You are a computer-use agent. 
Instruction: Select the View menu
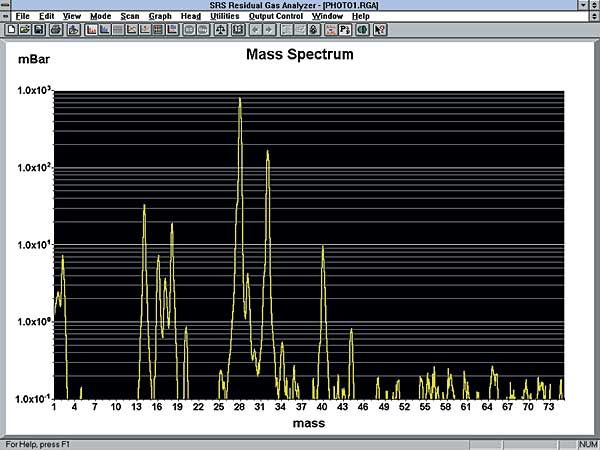pos(72,17)
